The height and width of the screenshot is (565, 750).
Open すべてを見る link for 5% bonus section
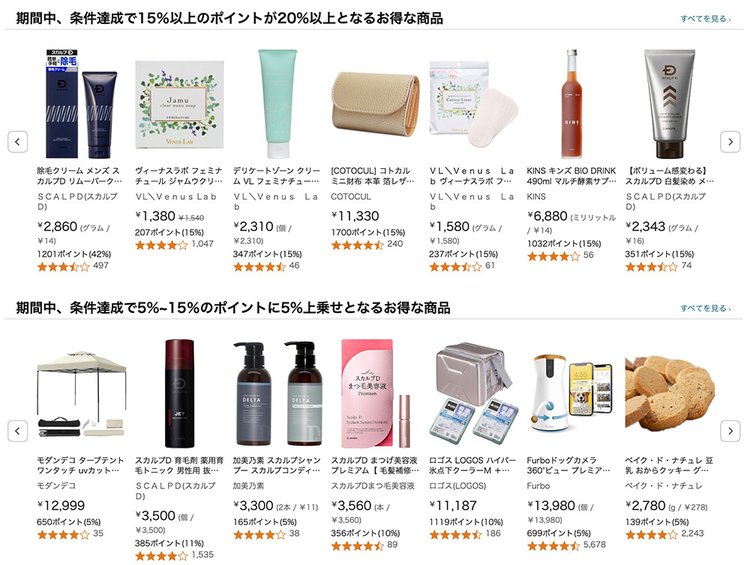[706, 308]
